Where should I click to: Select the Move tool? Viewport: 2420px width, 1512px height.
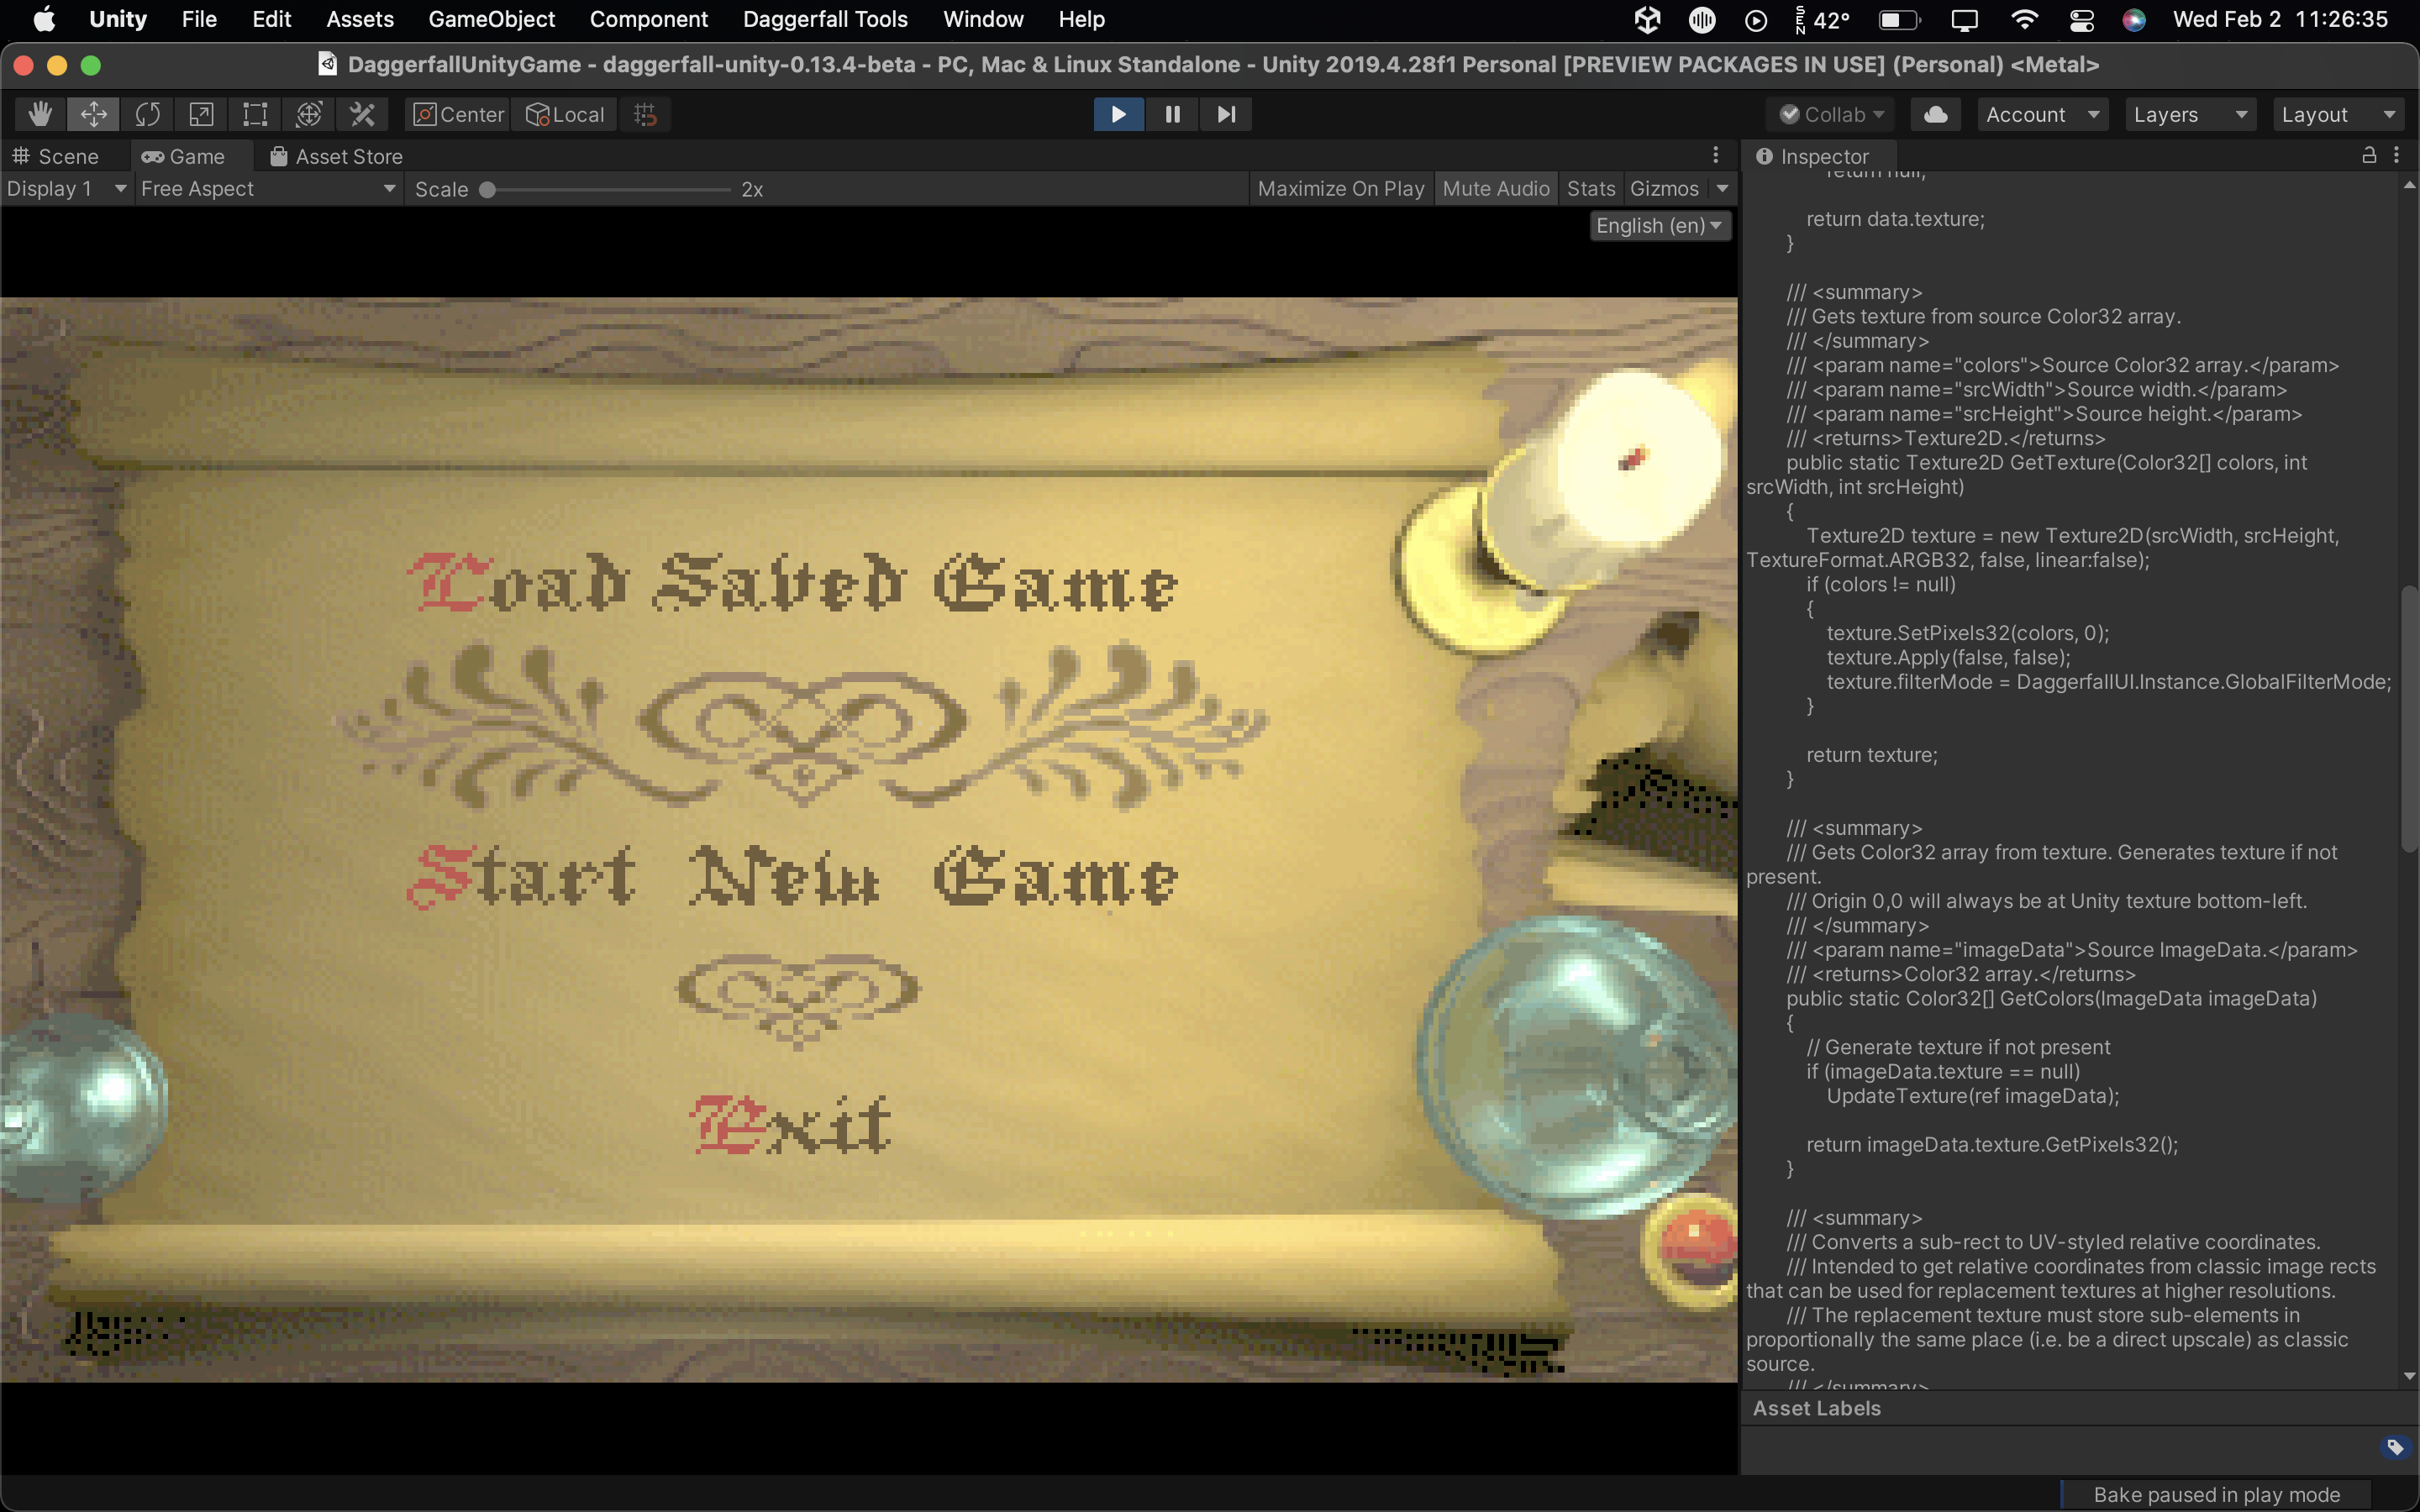point(93,114)
